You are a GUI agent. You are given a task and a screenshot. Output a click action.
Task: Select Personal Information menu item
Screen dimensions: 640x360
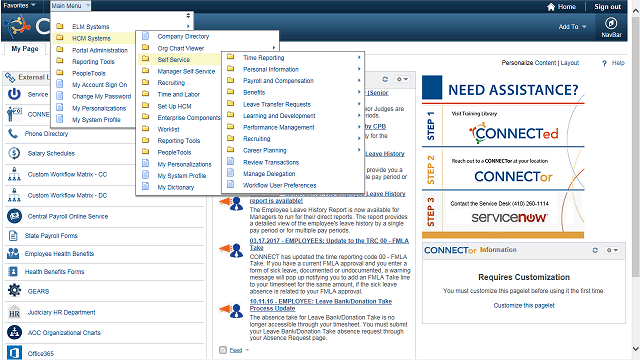coord(271,69)
